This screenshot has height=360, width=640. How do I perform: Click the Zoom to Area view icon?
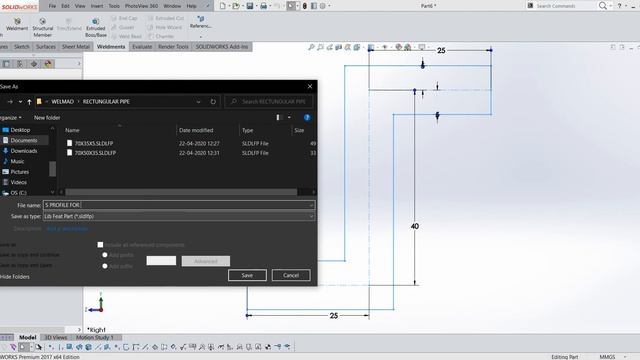point(320,47)
